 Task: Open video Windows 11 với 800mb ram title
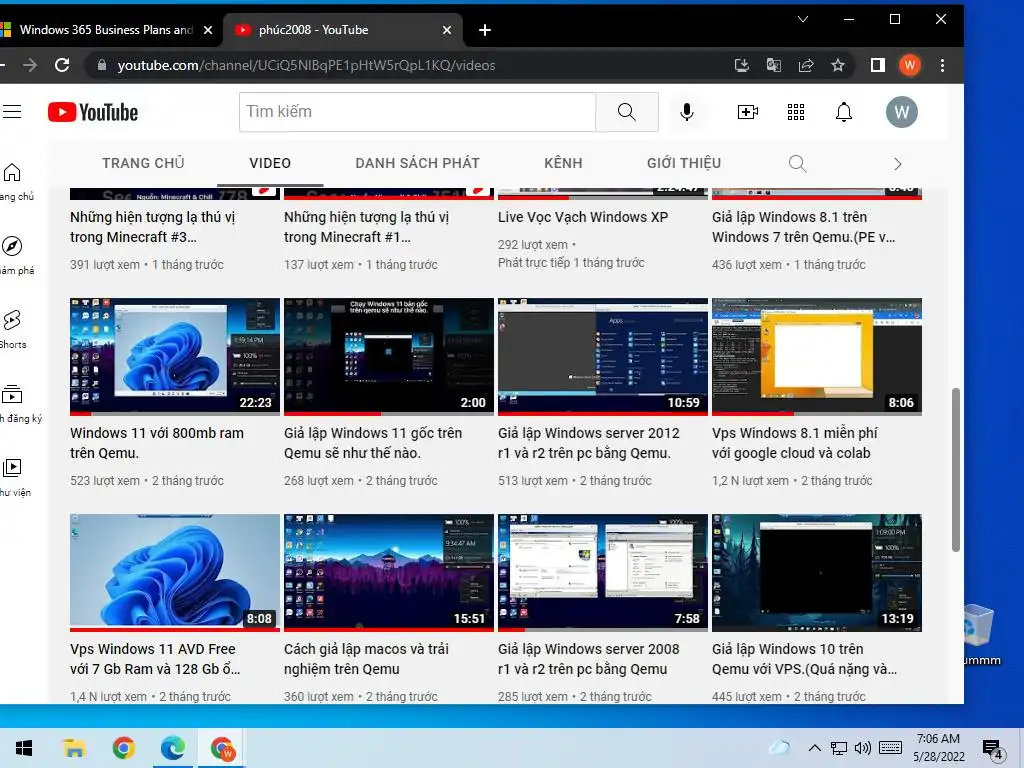click(x=157, y=443)
